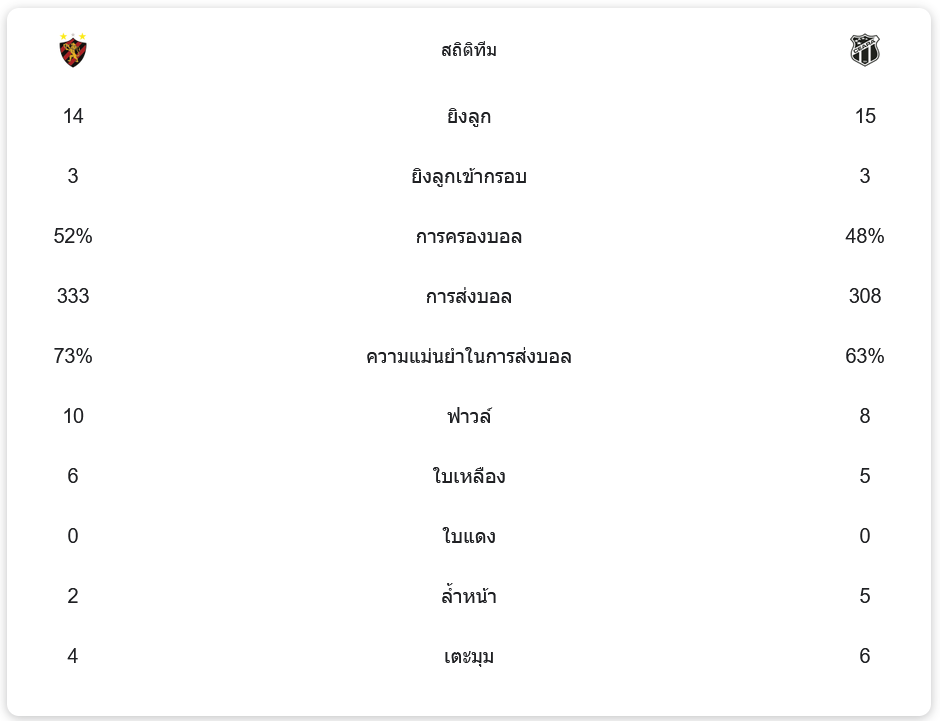Select the ฟาวล์ fouls label
This screenshot has height=721, width=940.
(469, 416)
